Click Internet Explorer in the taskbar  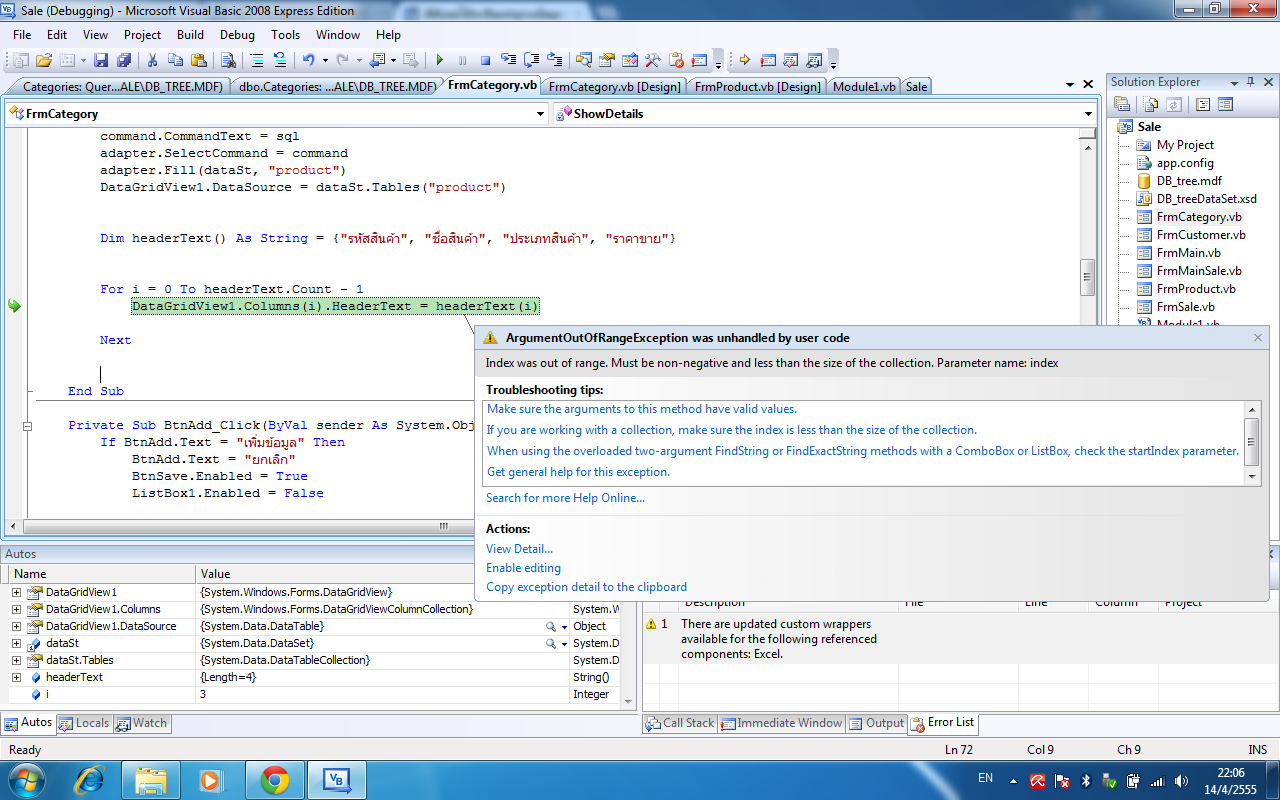[x=90, y=780]
